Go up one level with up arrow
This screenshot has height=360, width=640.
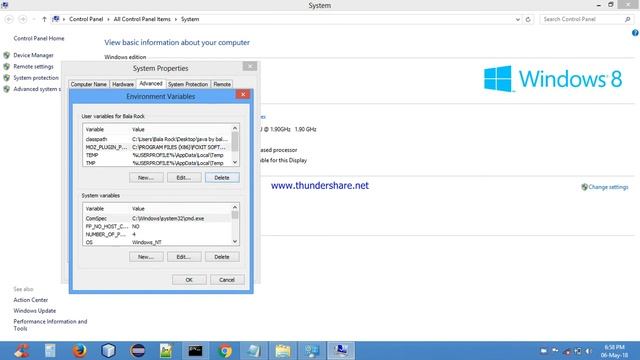click(44, 19)
